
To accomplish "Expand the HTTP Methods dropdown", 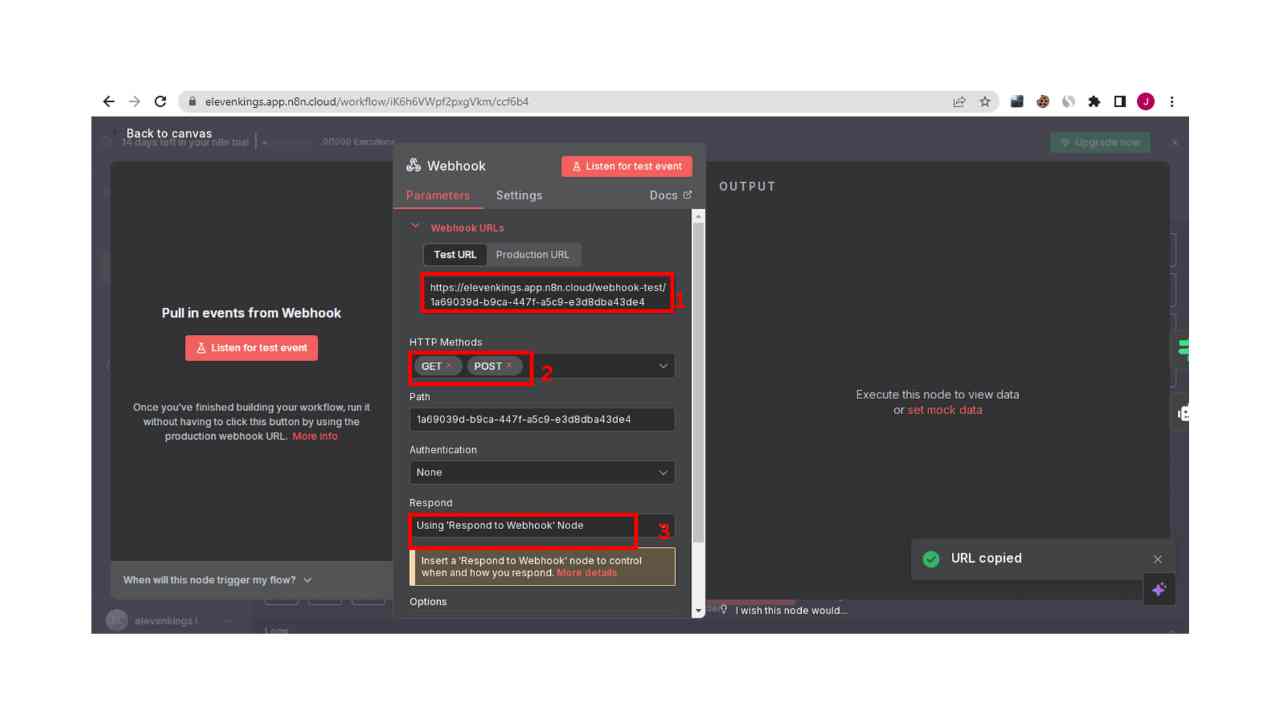I will (662, 366).
